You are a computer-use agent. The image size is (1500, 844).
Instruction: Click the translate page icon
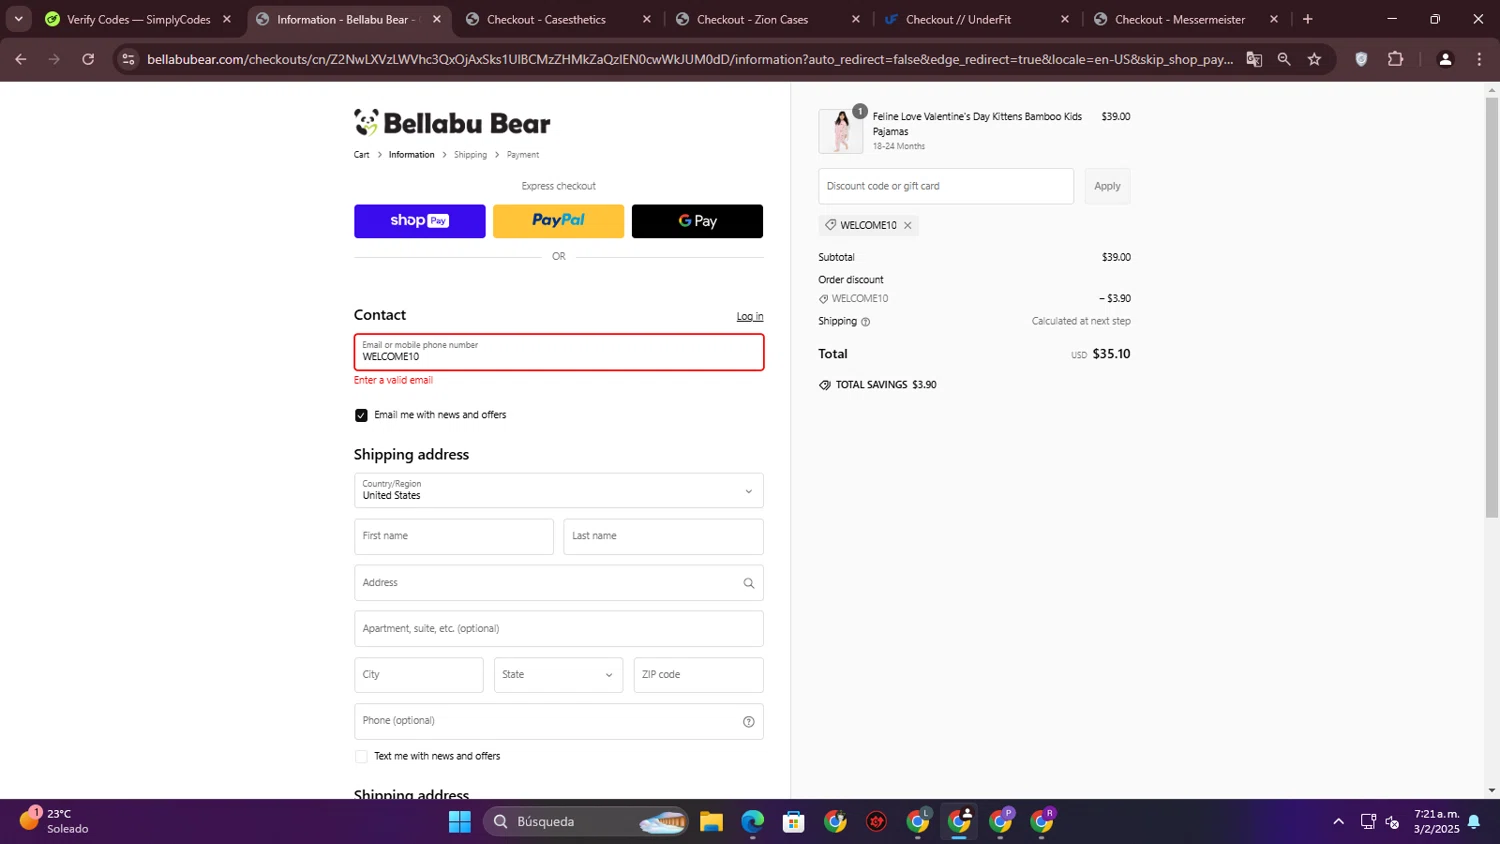[1254, 59]
